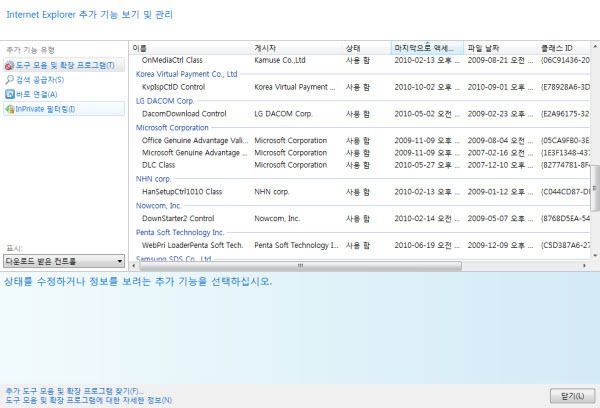Image resolution: width=600 pixels, height=408 pixels.
Task: Select the DLC Class row
Action: coord(360,165)
